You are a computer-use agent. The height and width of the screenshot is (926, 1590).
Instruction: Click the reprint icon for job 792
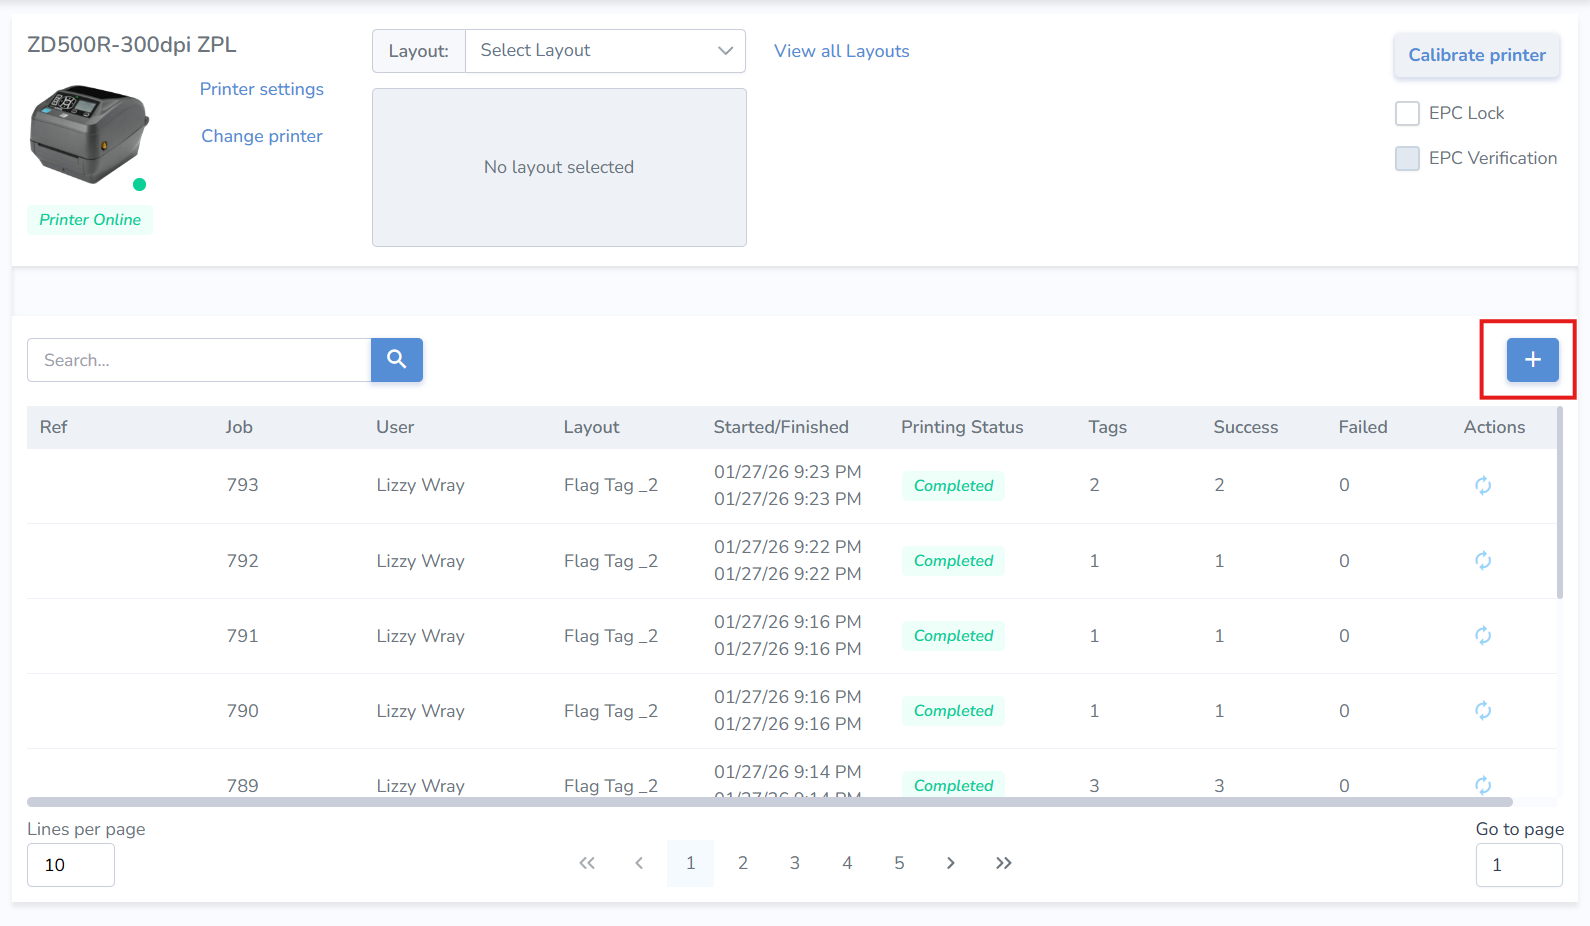click(x=1482, y=560)
